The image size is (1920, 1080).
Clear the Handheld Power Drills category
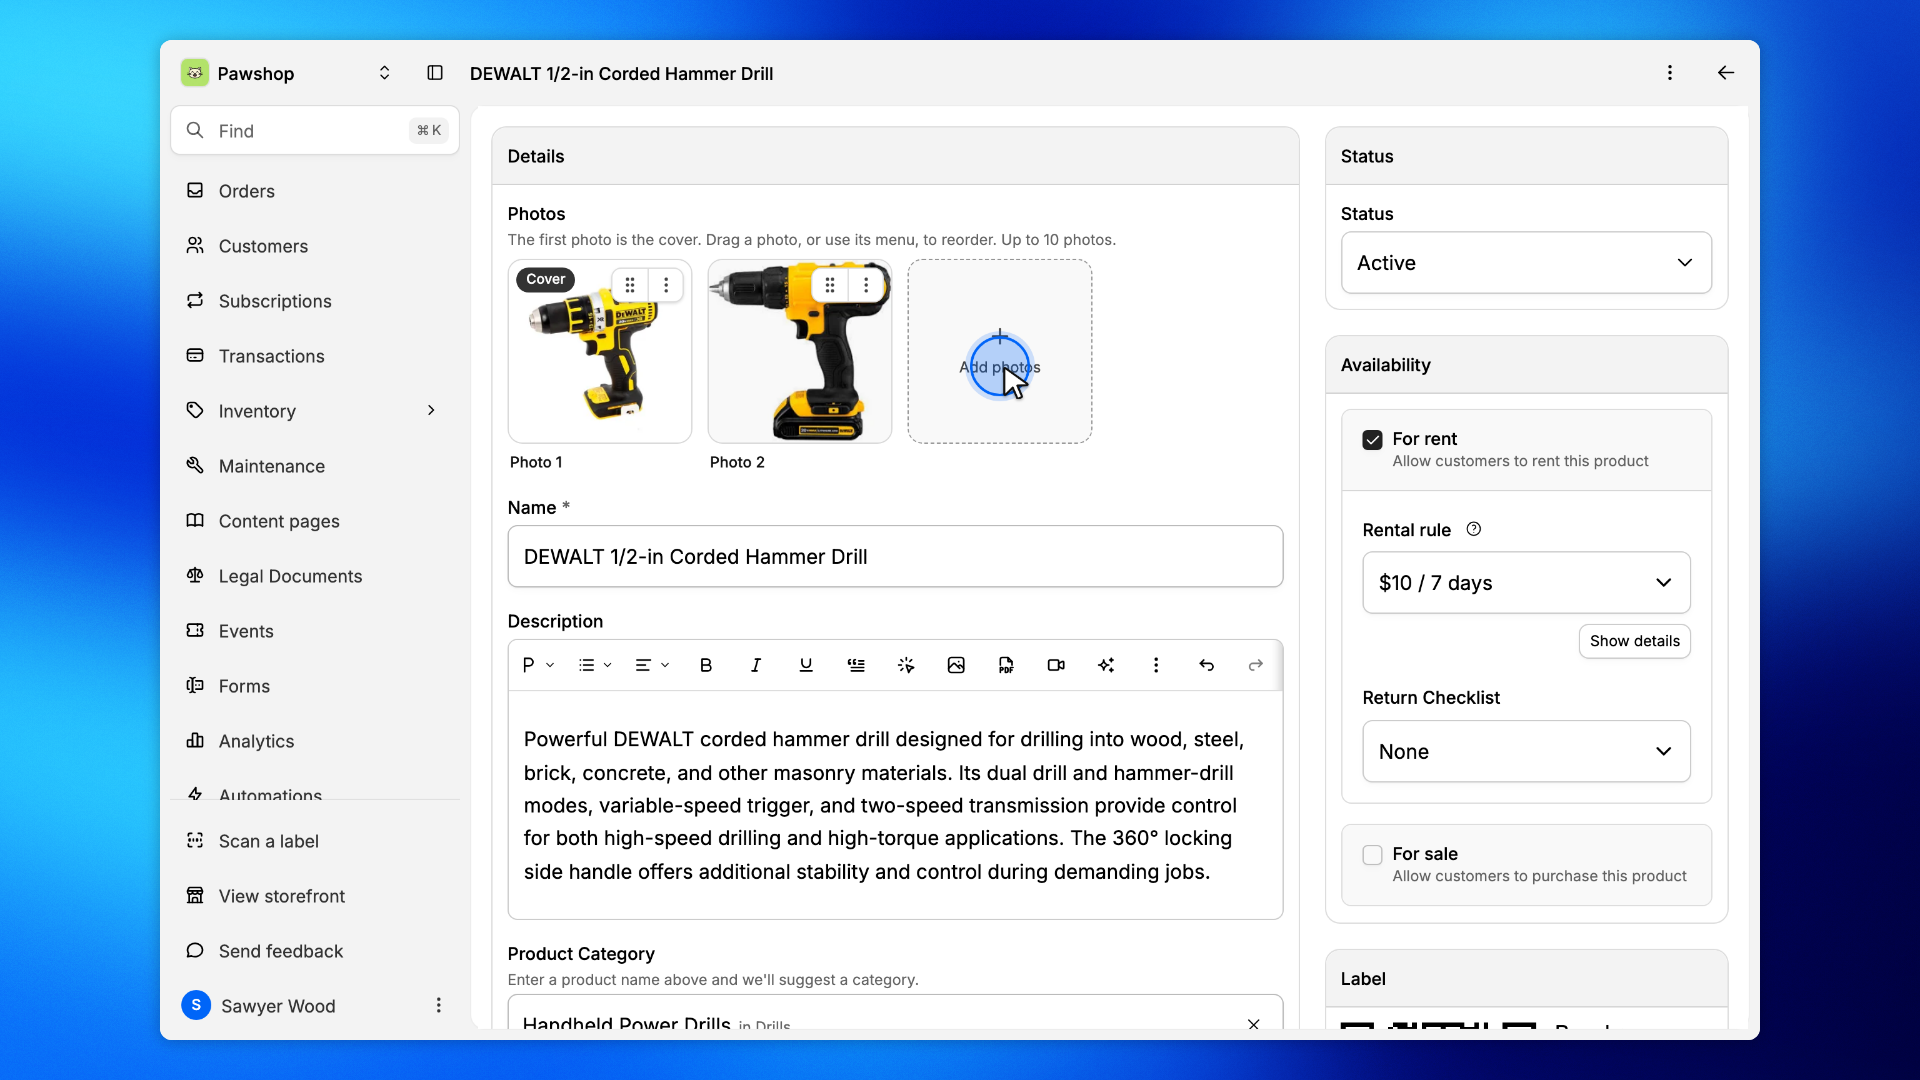1253,1023
